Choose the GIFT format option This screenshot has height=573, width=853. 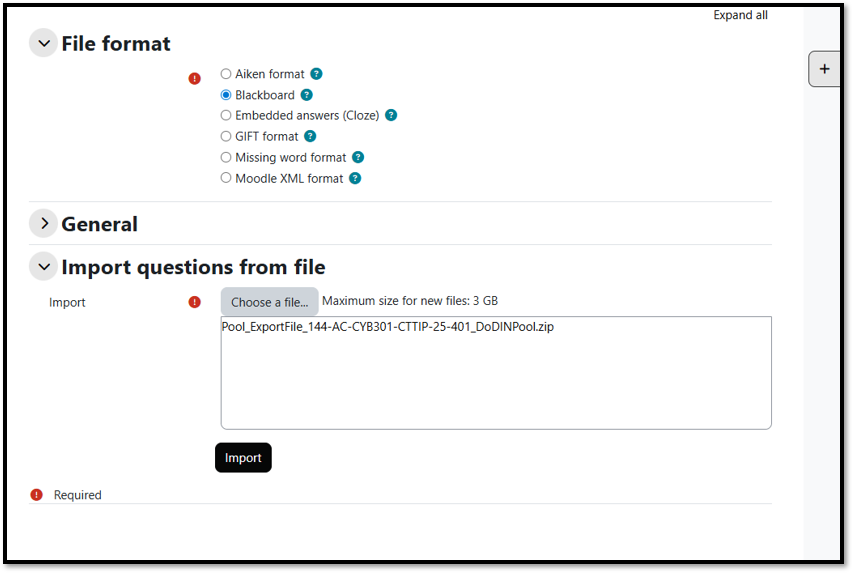point(226,136)
